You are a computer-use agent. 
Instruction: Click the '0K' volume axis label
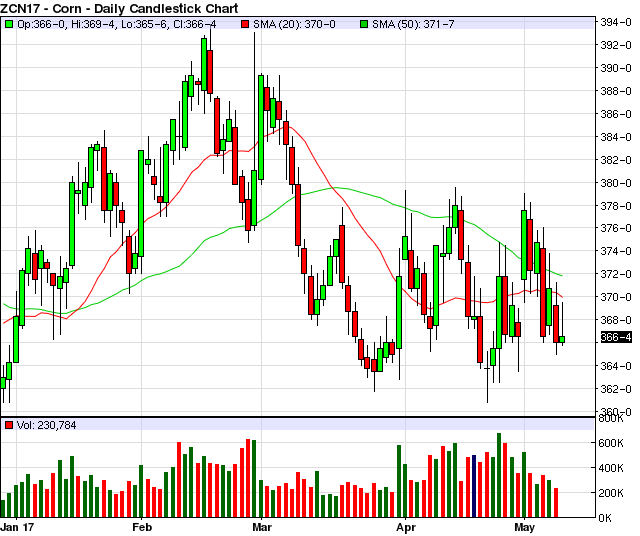(x=605, y=518)
